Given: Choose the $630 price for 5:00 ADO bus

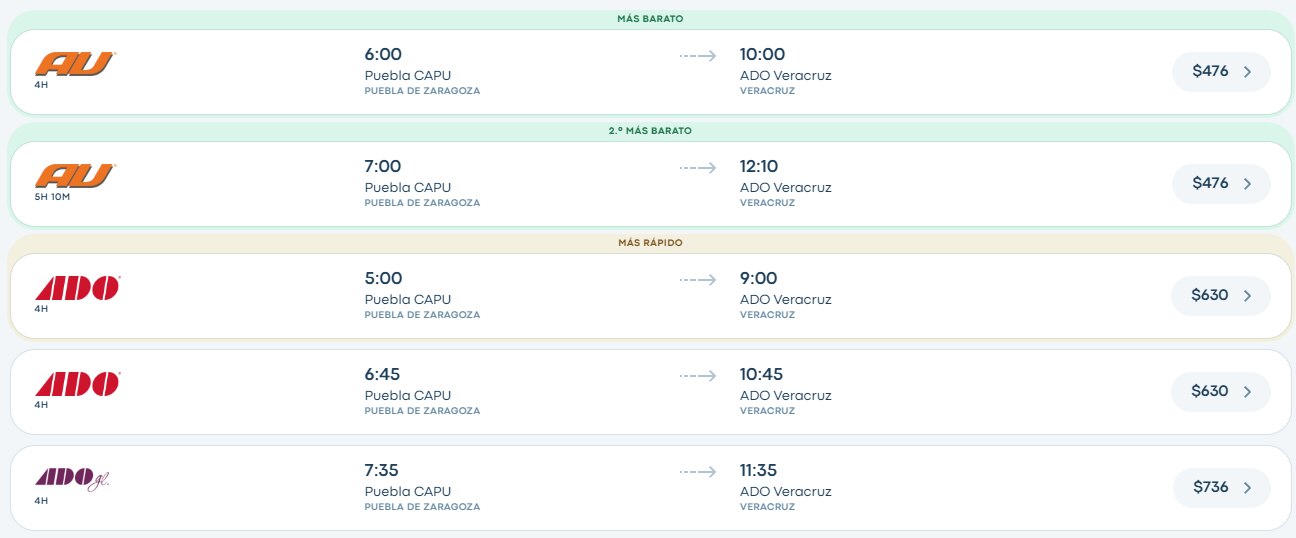Looking at the screenshot, I should (x=1221, y=296).
